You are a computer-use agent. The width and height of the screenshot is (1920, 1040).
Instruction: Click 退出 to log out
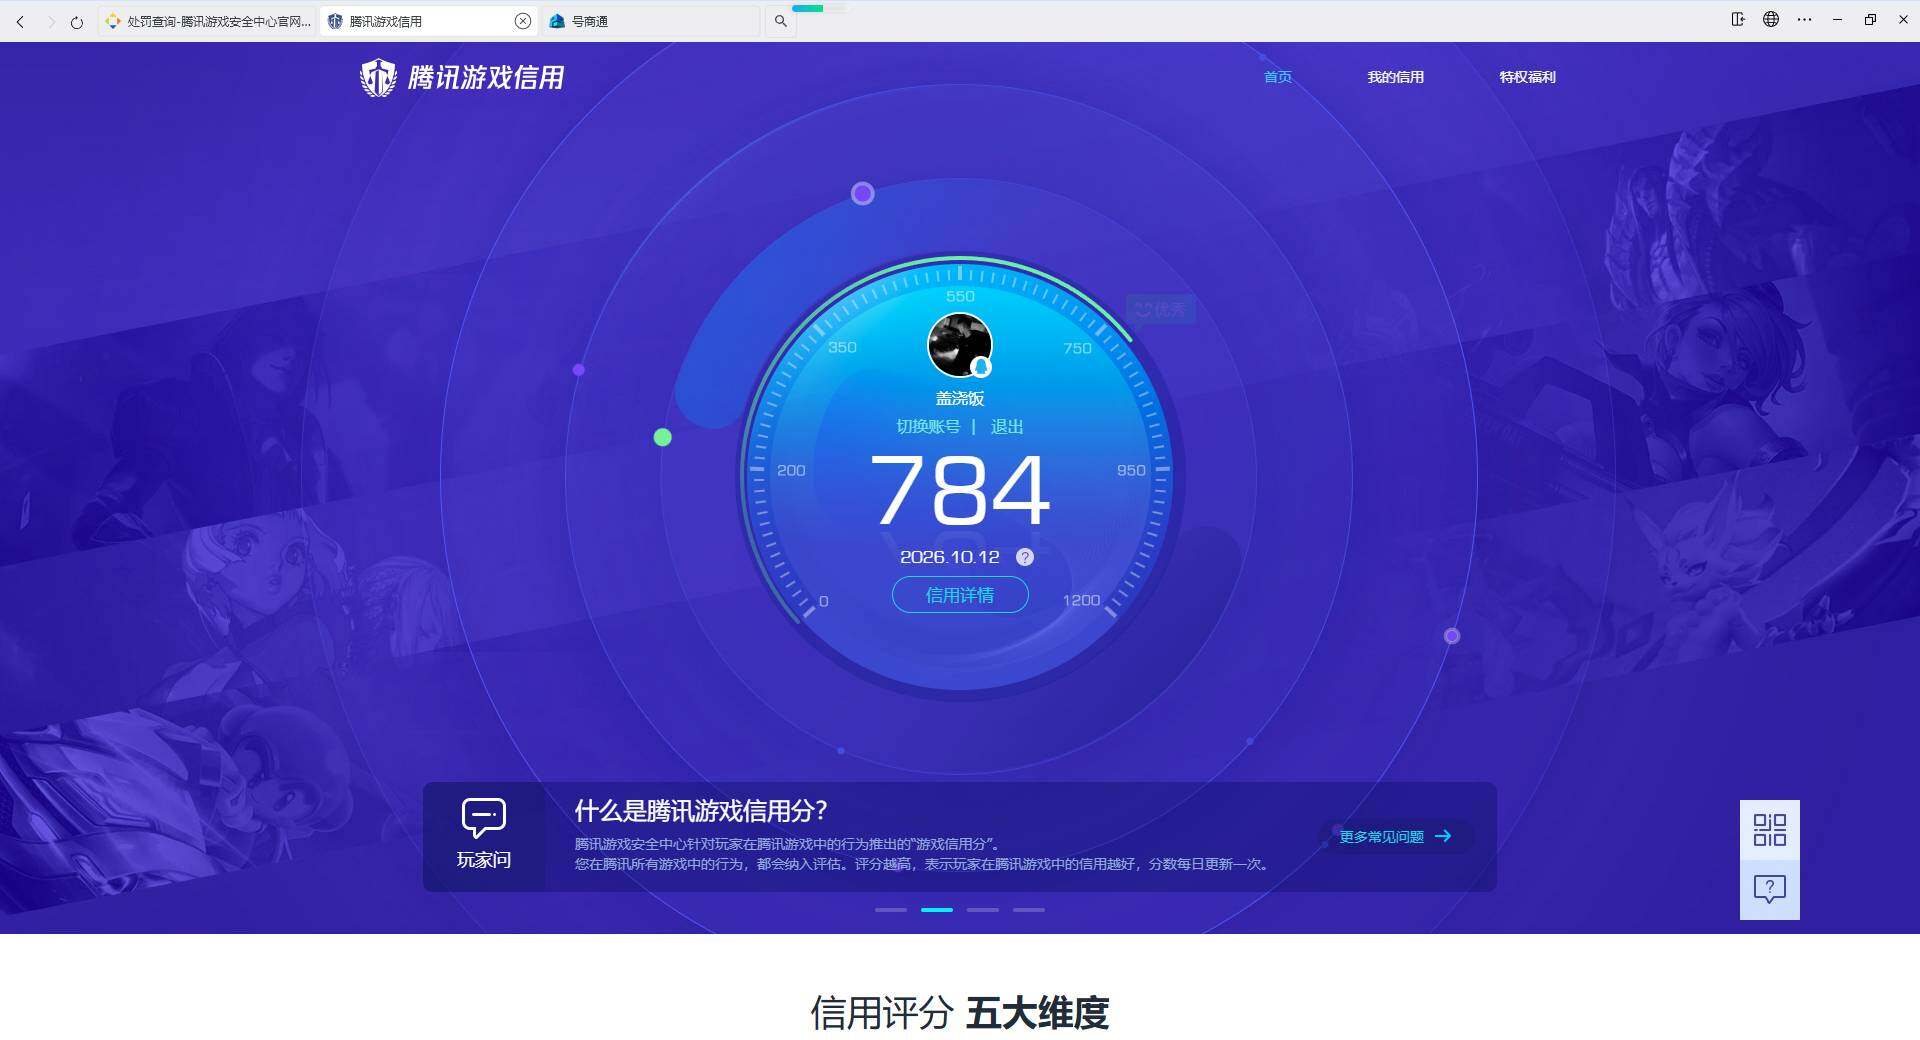click(1007, 426)
